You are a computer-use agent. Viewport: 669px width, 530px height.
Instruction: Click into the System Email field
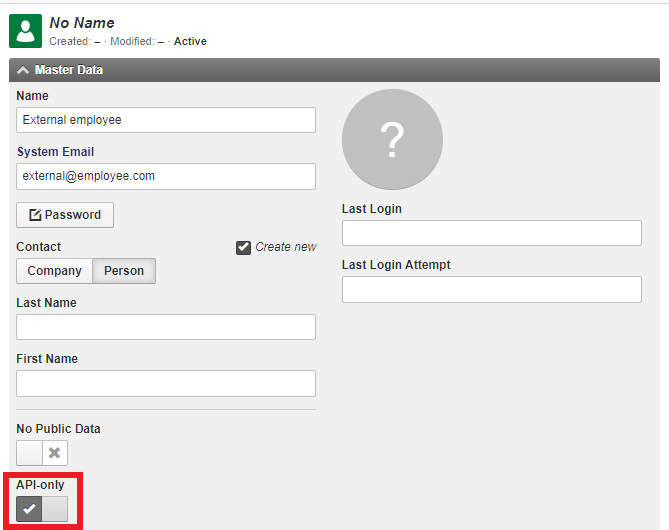coord(166,176)
